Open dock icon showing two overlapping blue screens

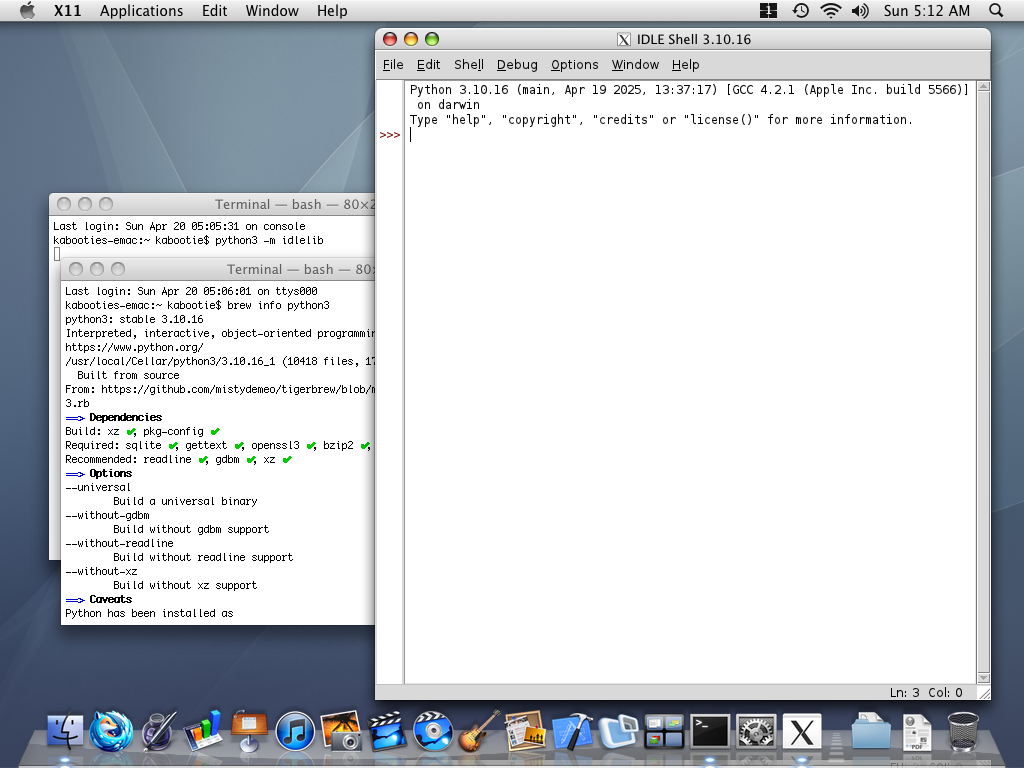[618, 730]
